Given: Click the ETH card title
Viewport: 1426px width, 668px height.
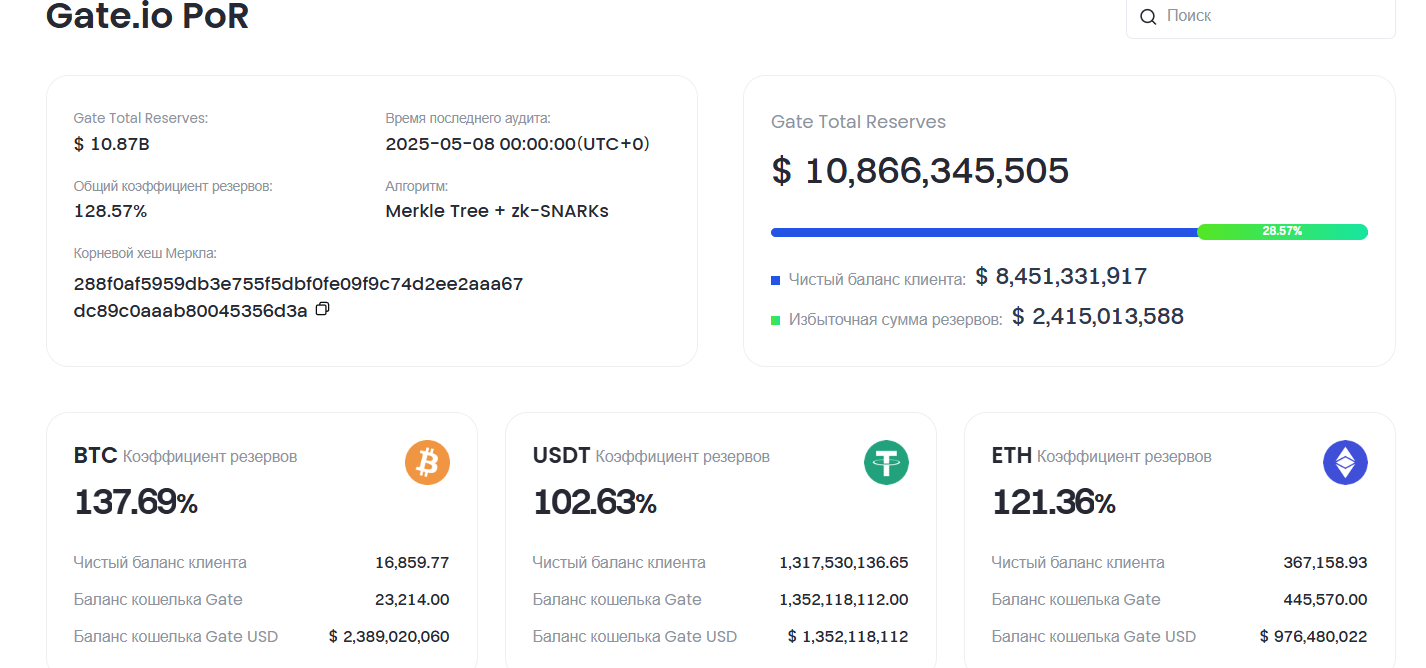Looking at the screenshot, I should 1012,456.
